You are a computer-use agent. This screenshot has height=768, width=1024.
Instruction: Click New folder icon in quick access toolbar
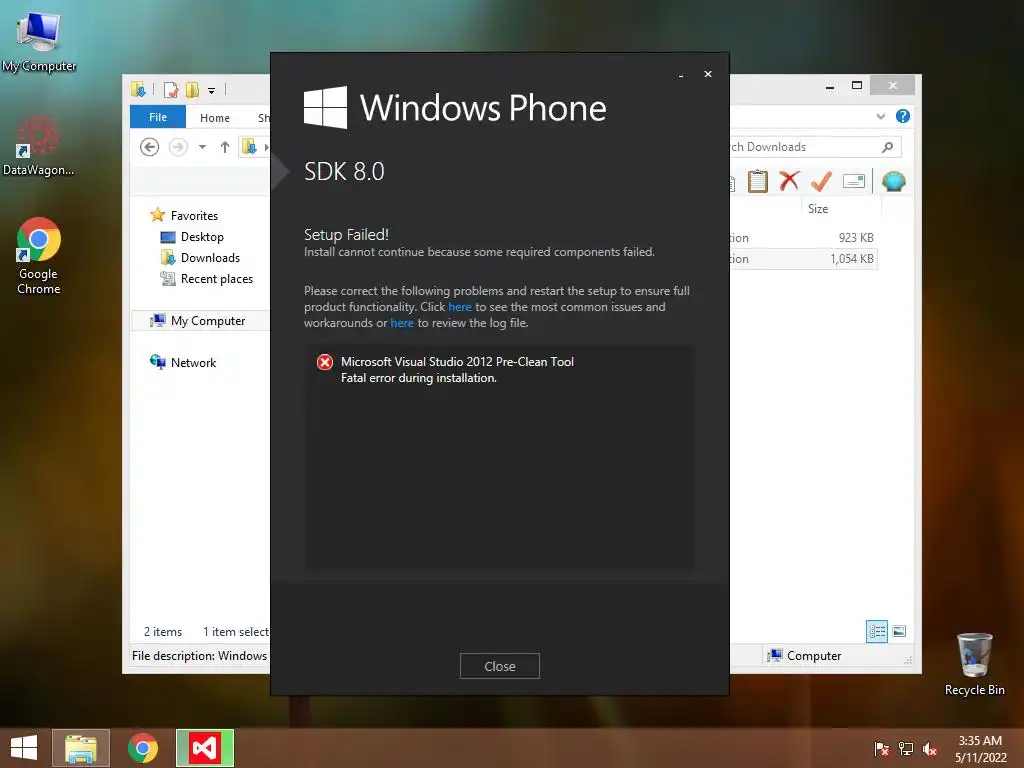pyautogui.click(x=192, y=89)
